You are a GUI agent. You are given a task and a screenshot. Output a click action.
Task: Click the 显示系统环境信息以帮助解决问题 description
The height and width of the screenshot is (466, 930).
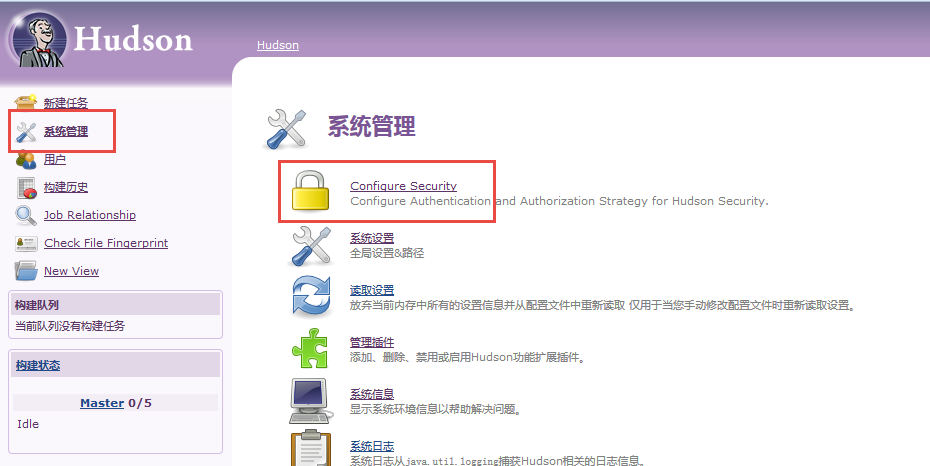click(x=436, y=409)
